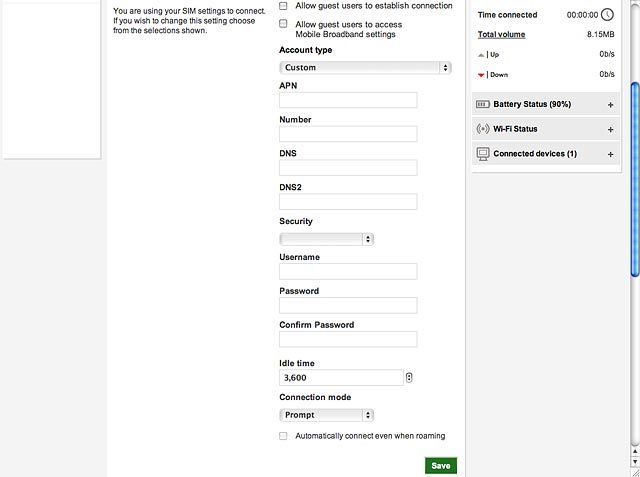Open the Connection mode Prompt dropdown

327,415
